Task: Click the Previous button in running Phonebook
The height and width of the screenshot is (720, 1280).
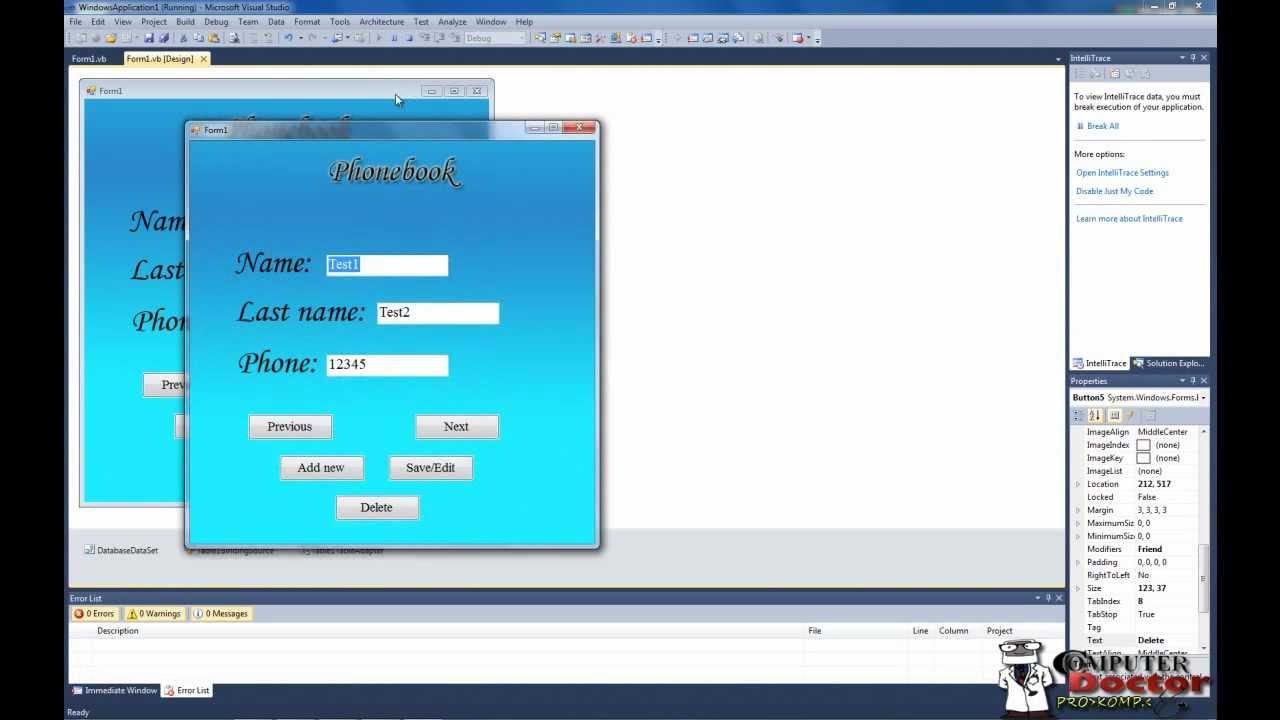Action: point(290,427)
